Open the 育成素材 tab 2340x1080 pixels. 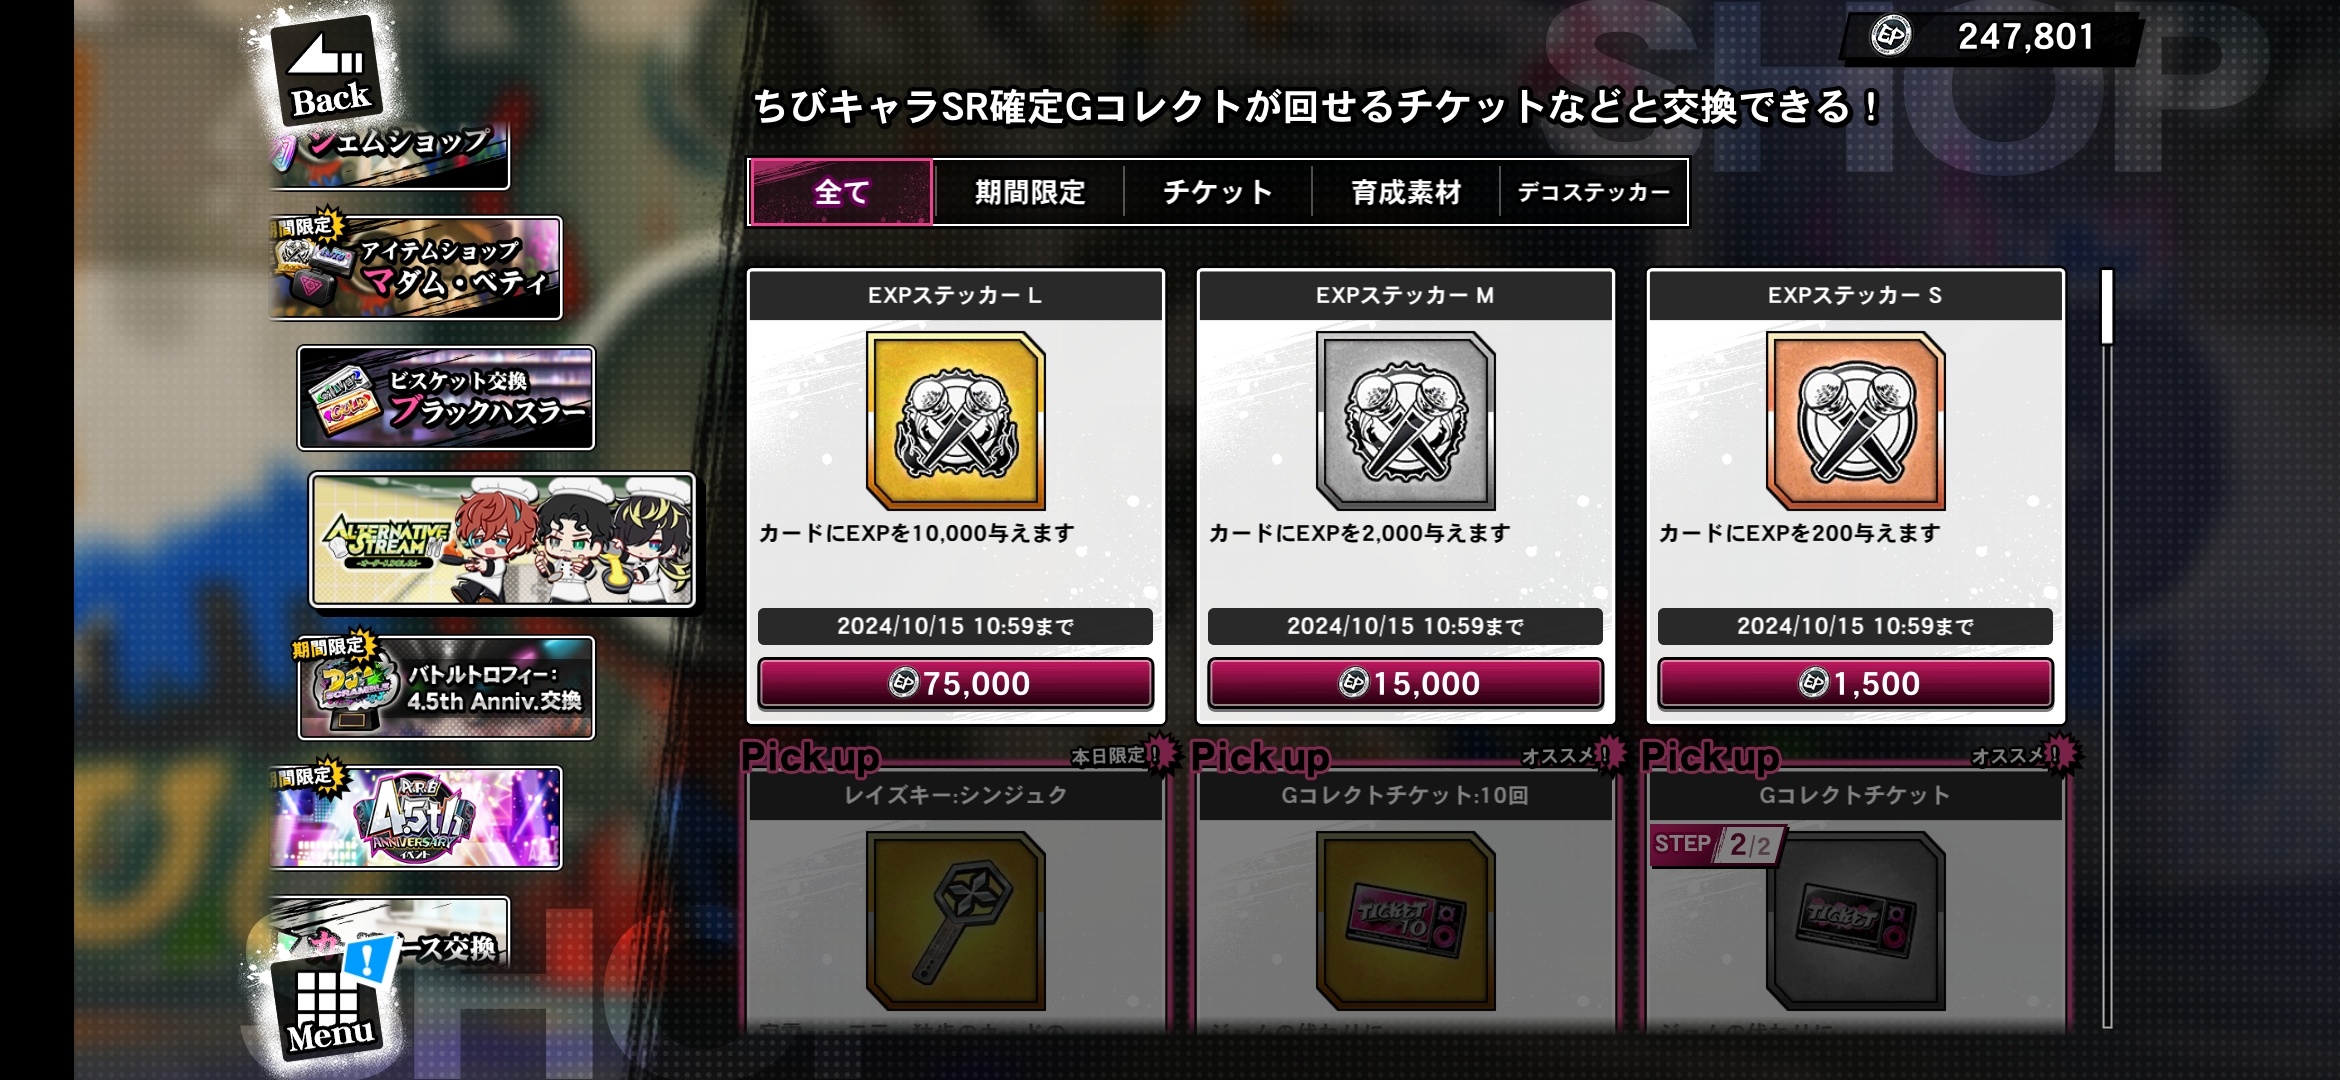pyautogui.click(x=1405, y=192)
